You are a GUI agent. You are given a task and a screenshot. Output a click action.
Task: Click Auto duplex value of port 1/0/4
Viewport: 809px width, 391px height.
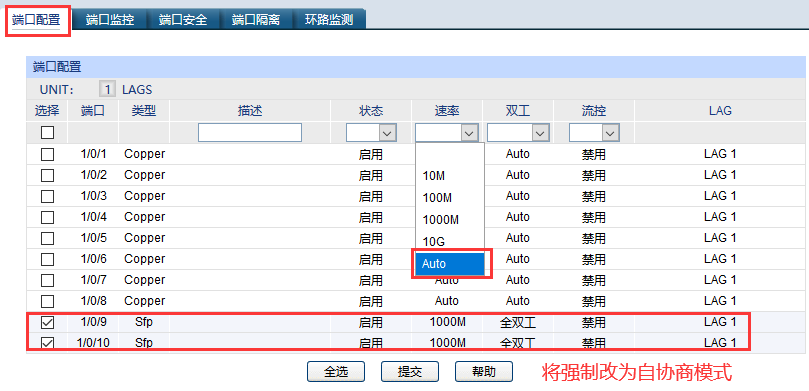click(518, 217)
